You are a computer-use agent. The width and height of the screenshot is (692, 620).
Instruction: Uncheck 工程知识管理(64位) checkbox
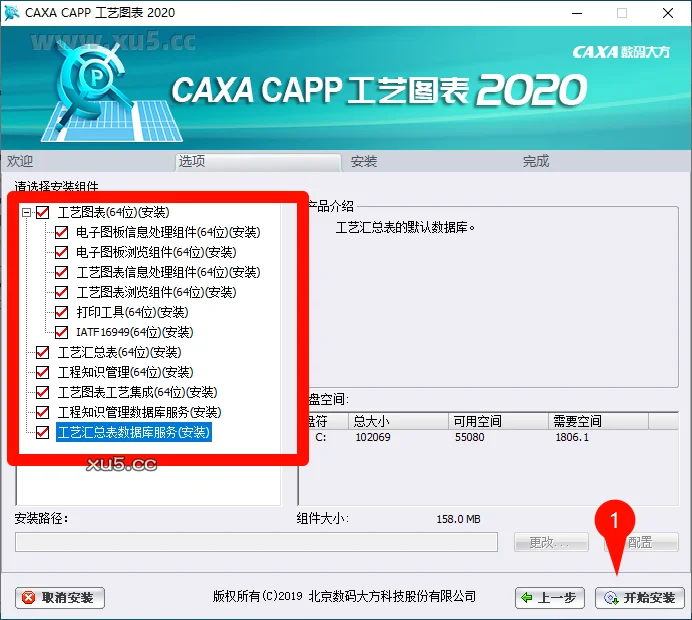pyautogui.click(x=42, y=372)
